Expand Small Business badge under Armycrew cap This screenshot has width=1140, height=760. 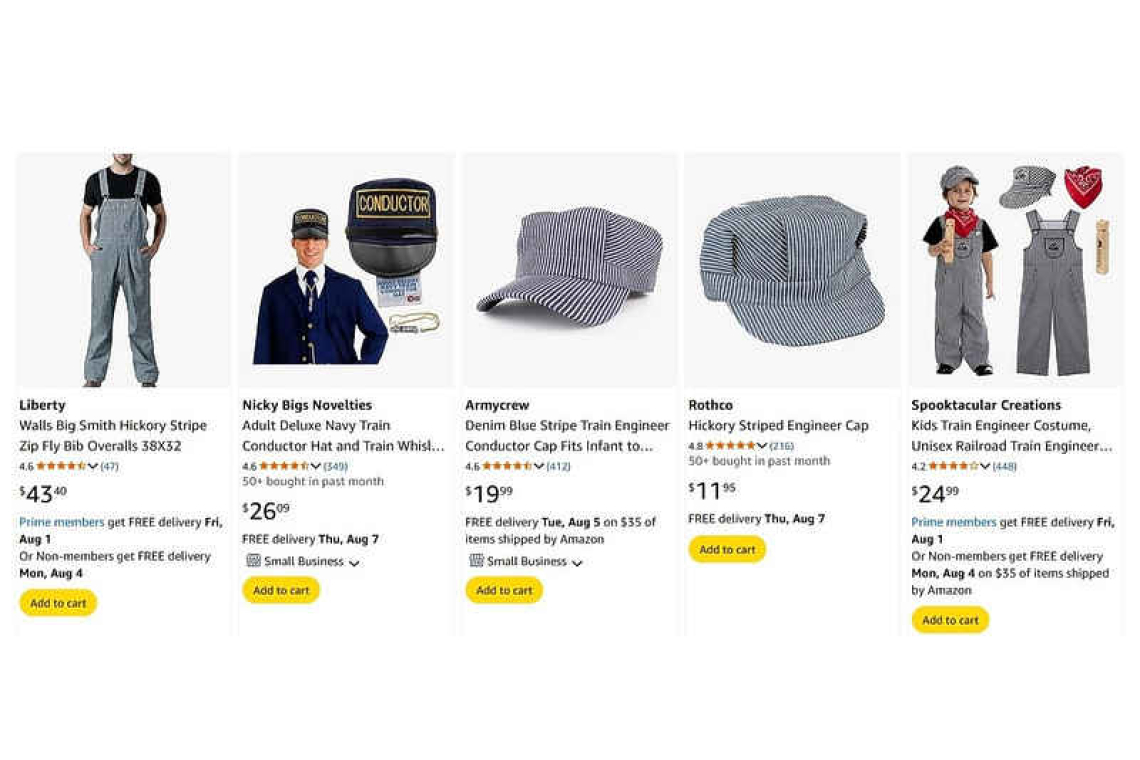[x=577, y=562]
